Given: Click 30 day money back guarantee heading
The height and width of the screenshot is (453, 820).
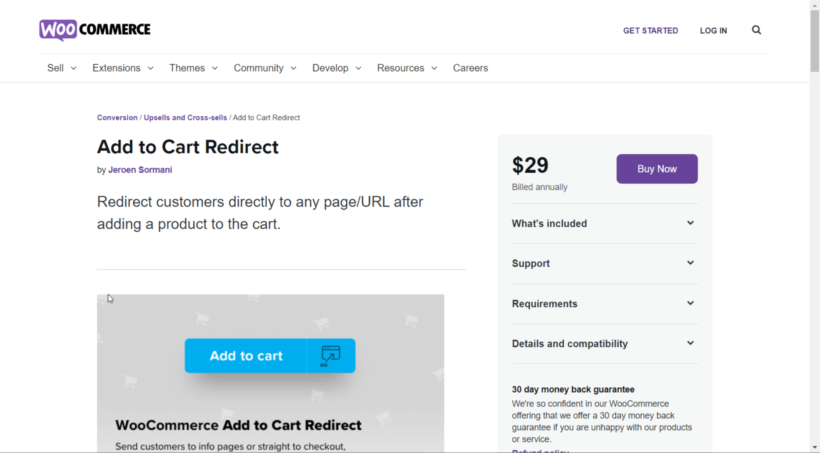Looking at the screenshot, I should (573, 390).
